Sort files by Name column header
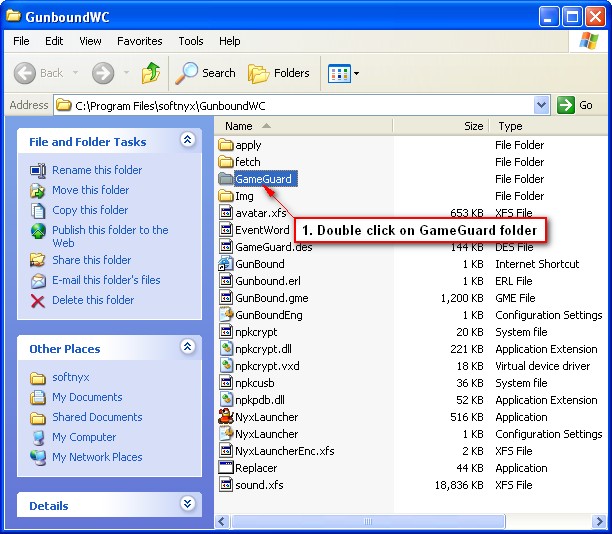Image resolution: width=612 pixels, height=534 pixels. (x=303, y=126)
